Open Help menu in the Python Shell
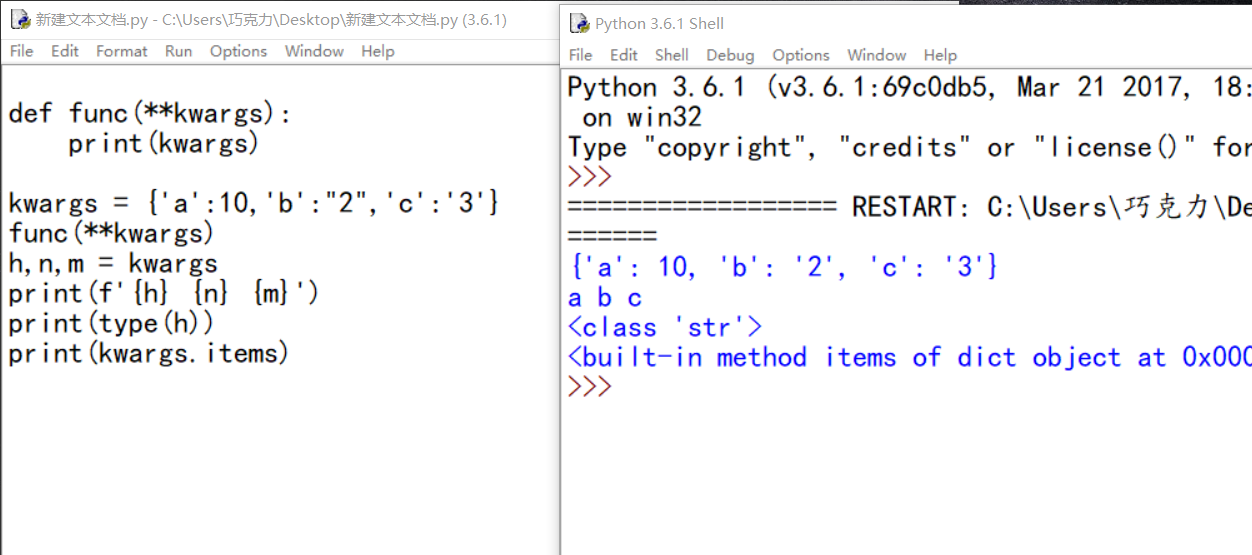 [940, 55]
